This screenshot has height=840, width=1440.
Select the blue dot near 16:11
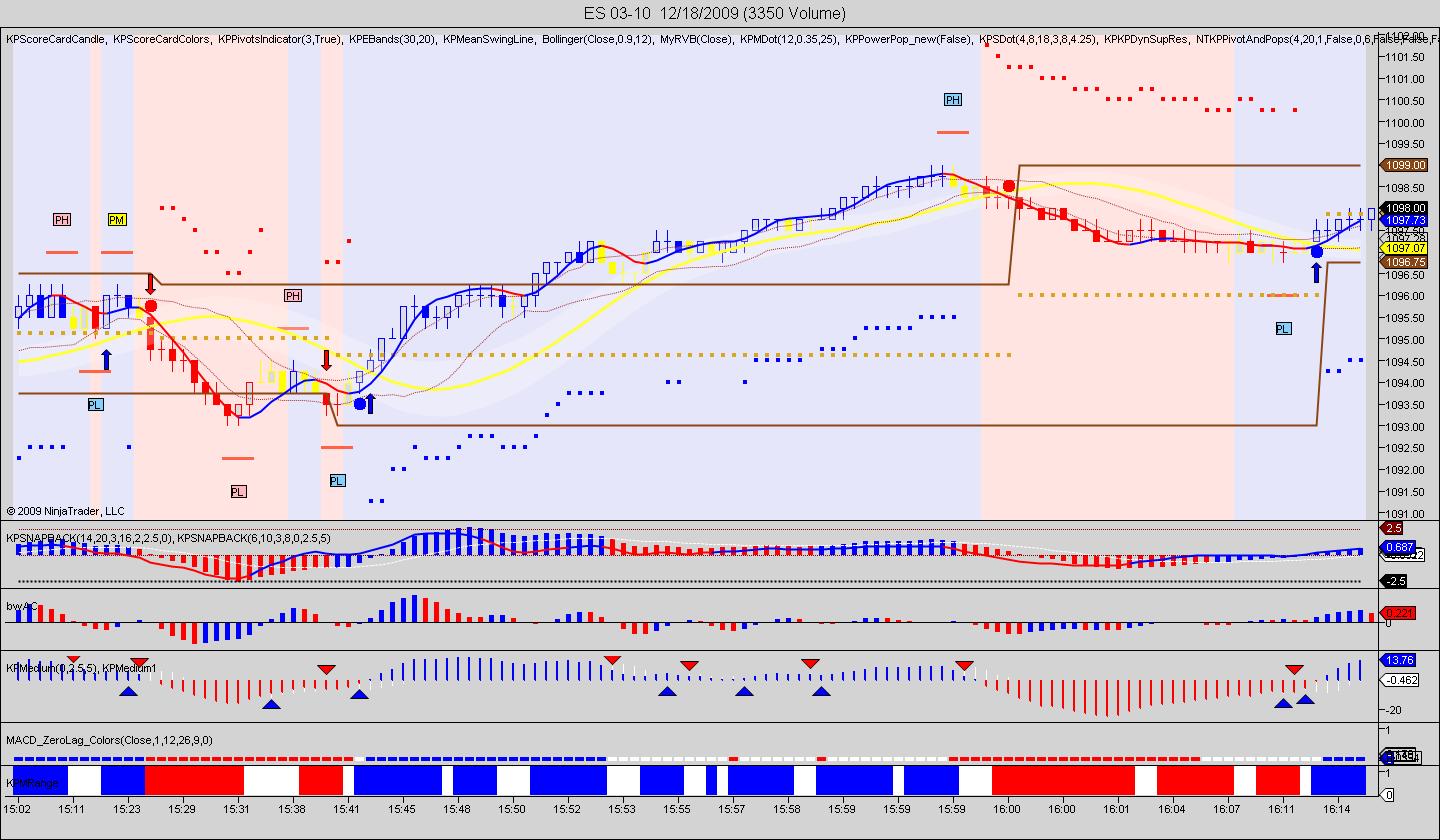1317,252
